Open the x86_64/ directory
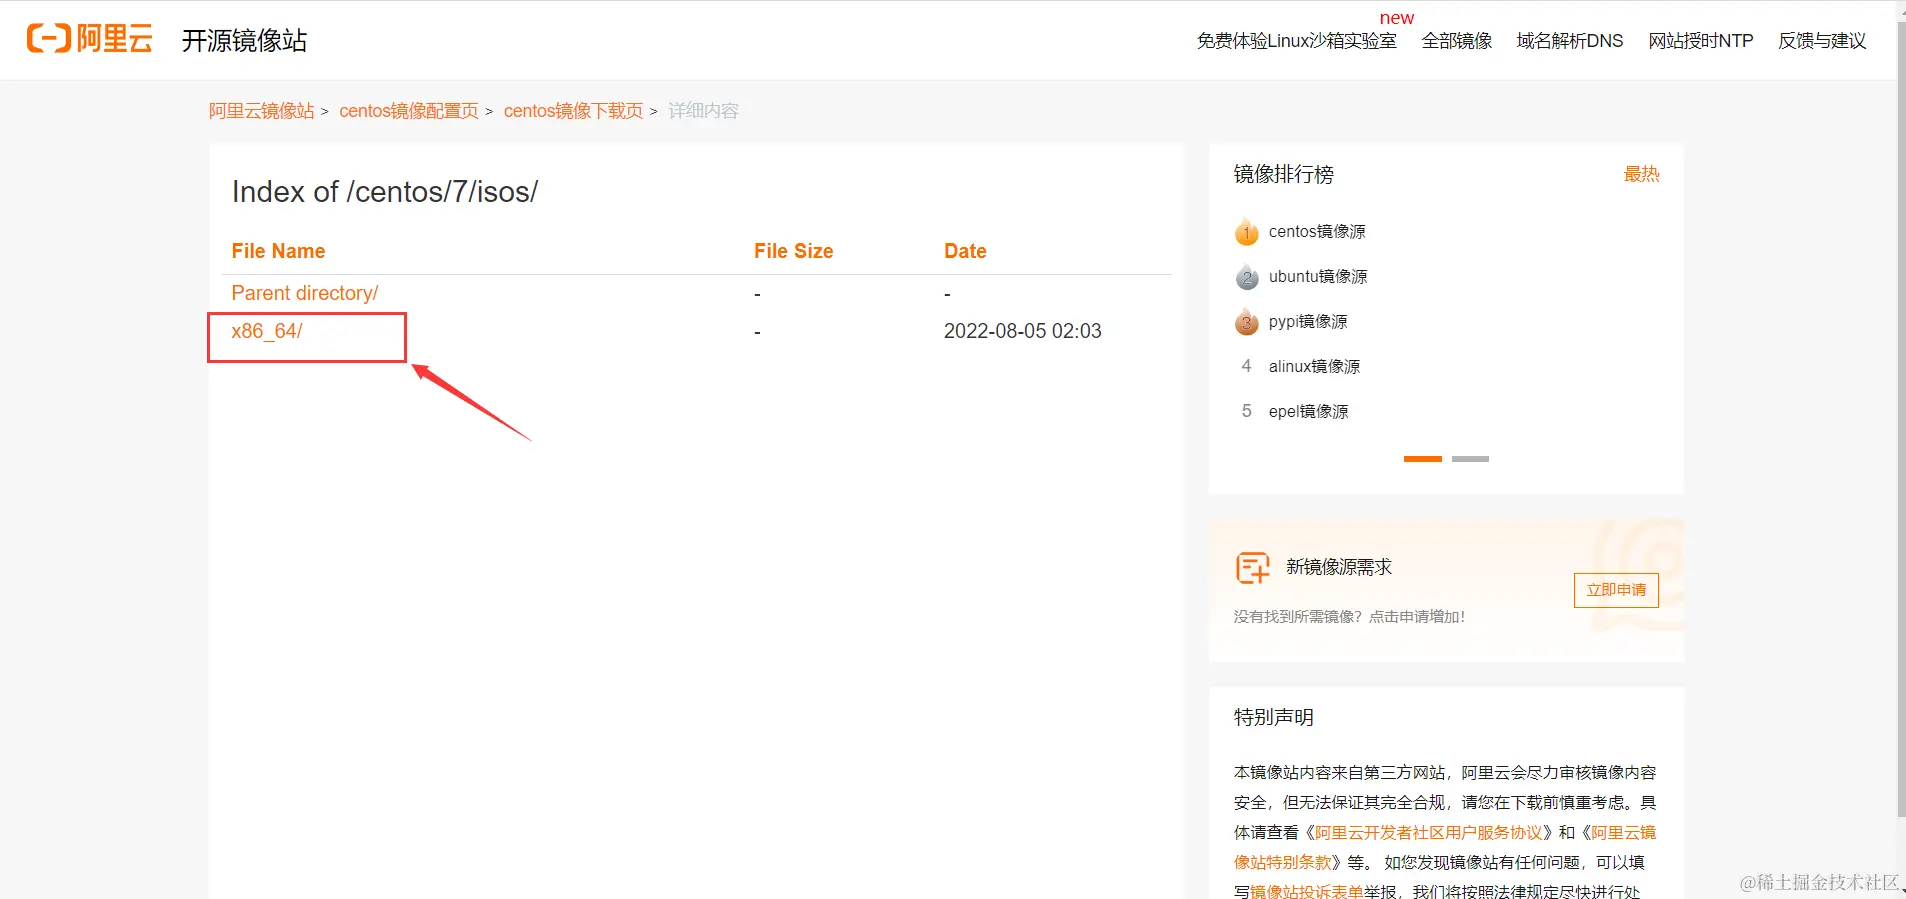1906x899 pixels. [266, 331]
